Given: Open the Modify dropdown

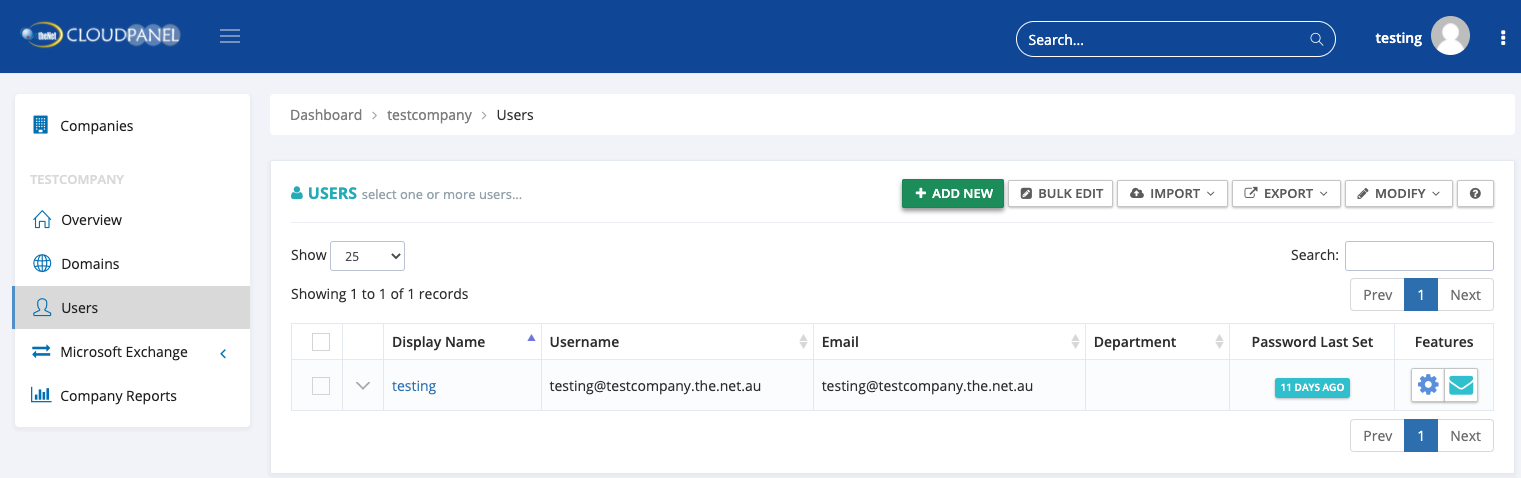Looking at the screenshot, I should [1398, 193].
